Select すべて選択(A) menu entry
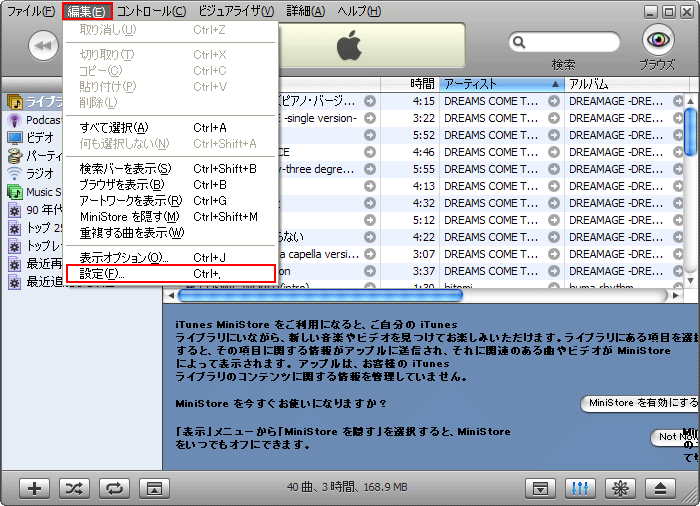The height and width of the screenshot is (506, 700). click(x=113, y=127)
